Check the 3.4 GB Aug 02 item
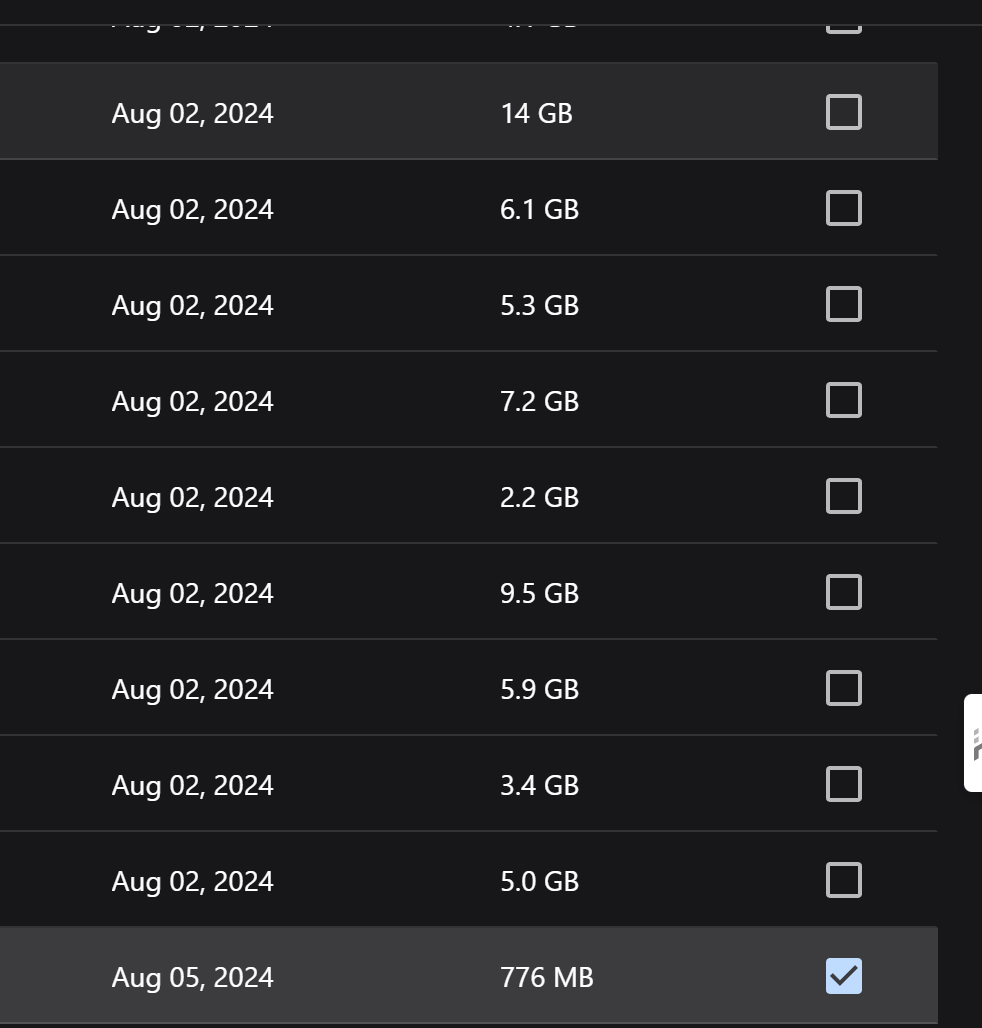 click(x=843, y=784)
